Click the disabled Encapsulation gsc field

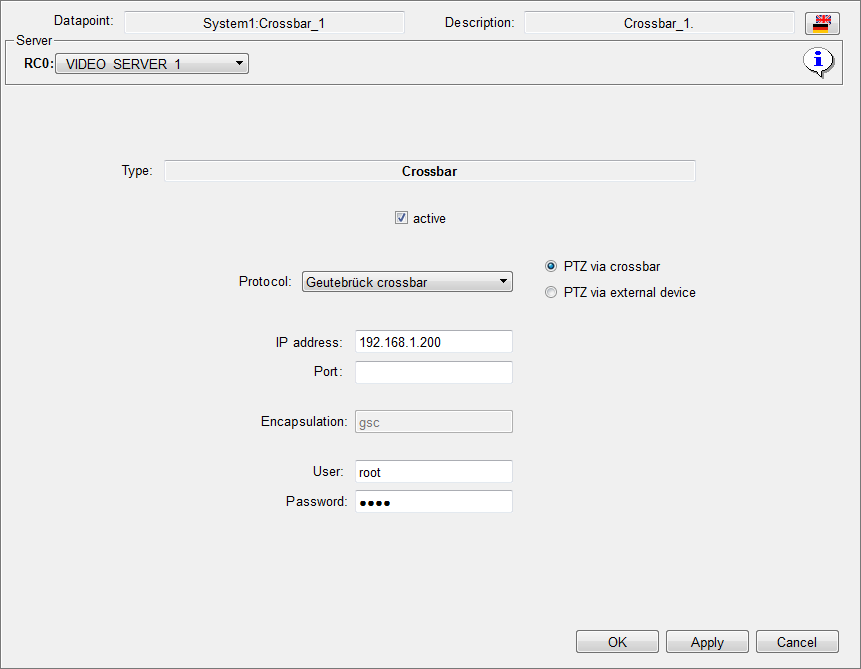(x=433, y=422)
